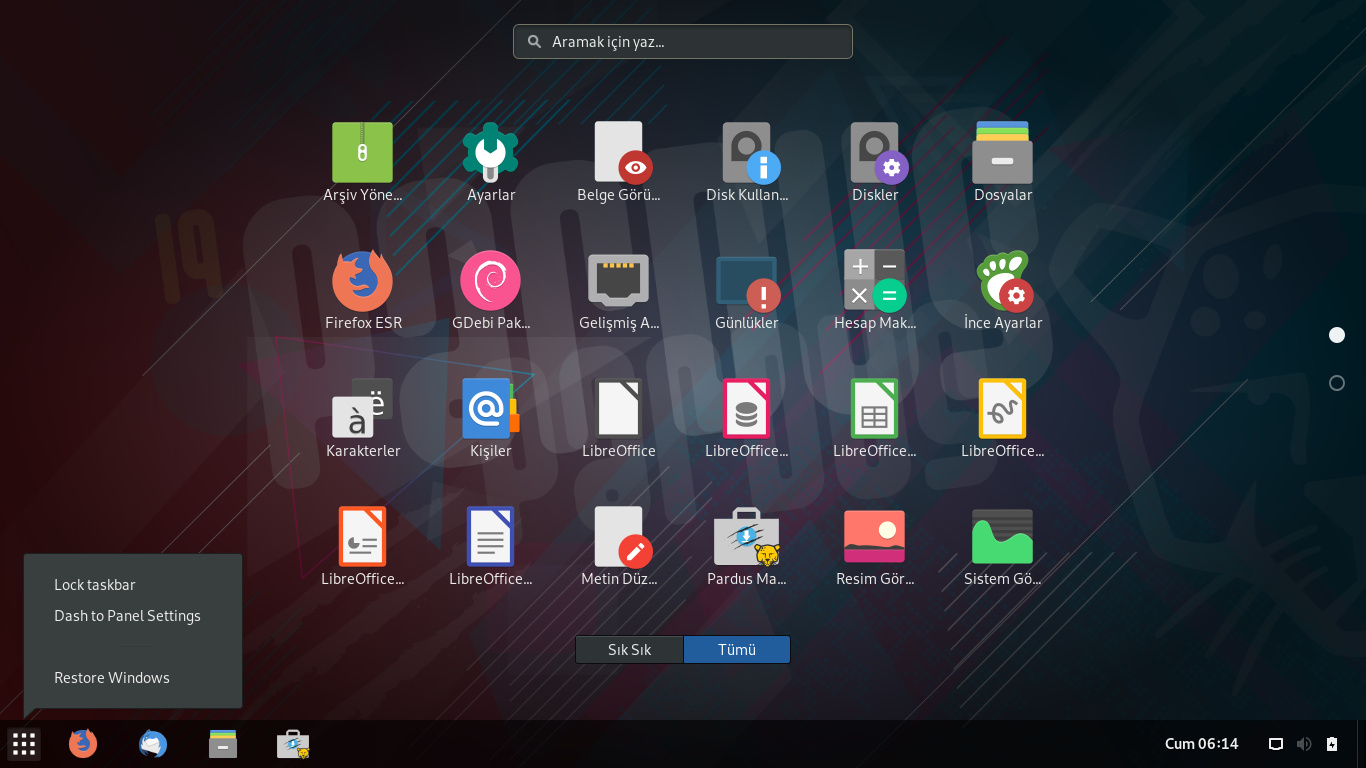Open Dash to Panel Settings menu entry
Screen dimensions: 1366x768
tap(127, 616)
